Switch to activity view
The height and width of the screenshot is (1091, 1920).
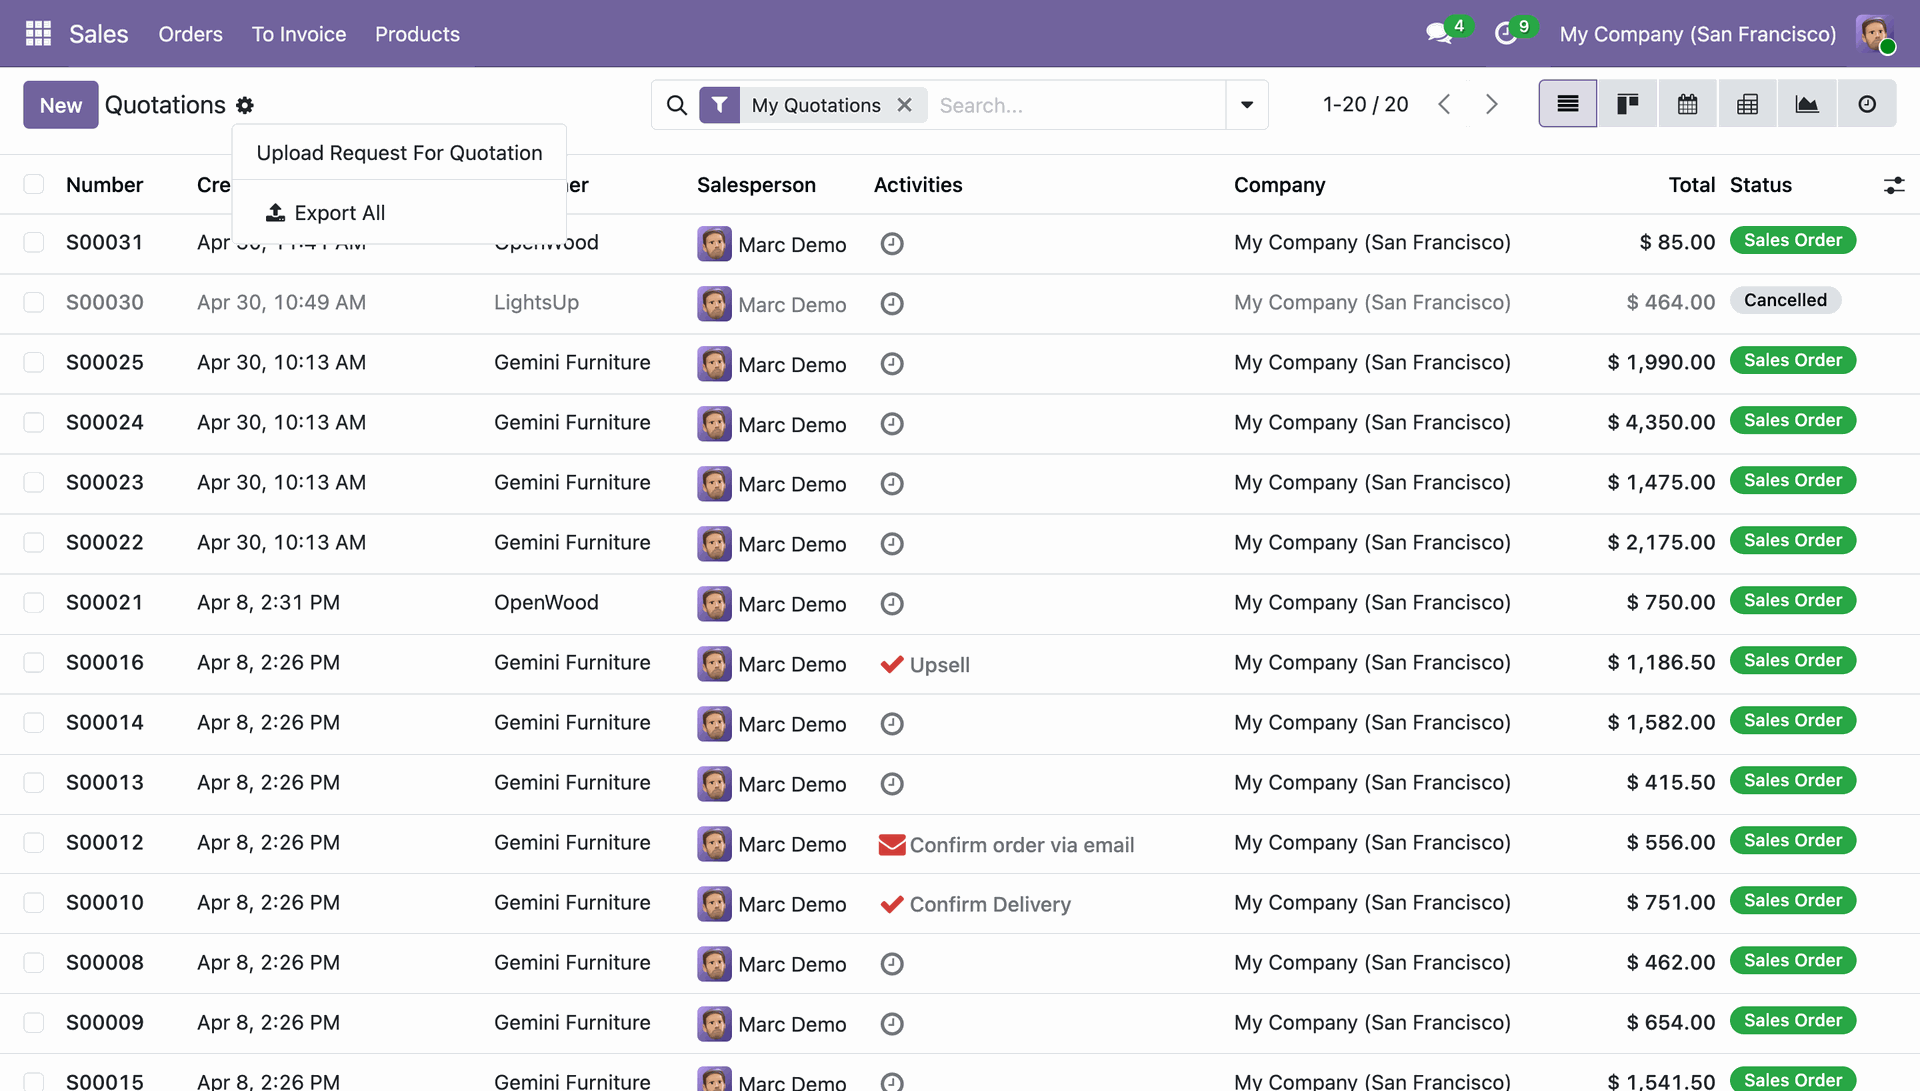[x=1867, y=104]
